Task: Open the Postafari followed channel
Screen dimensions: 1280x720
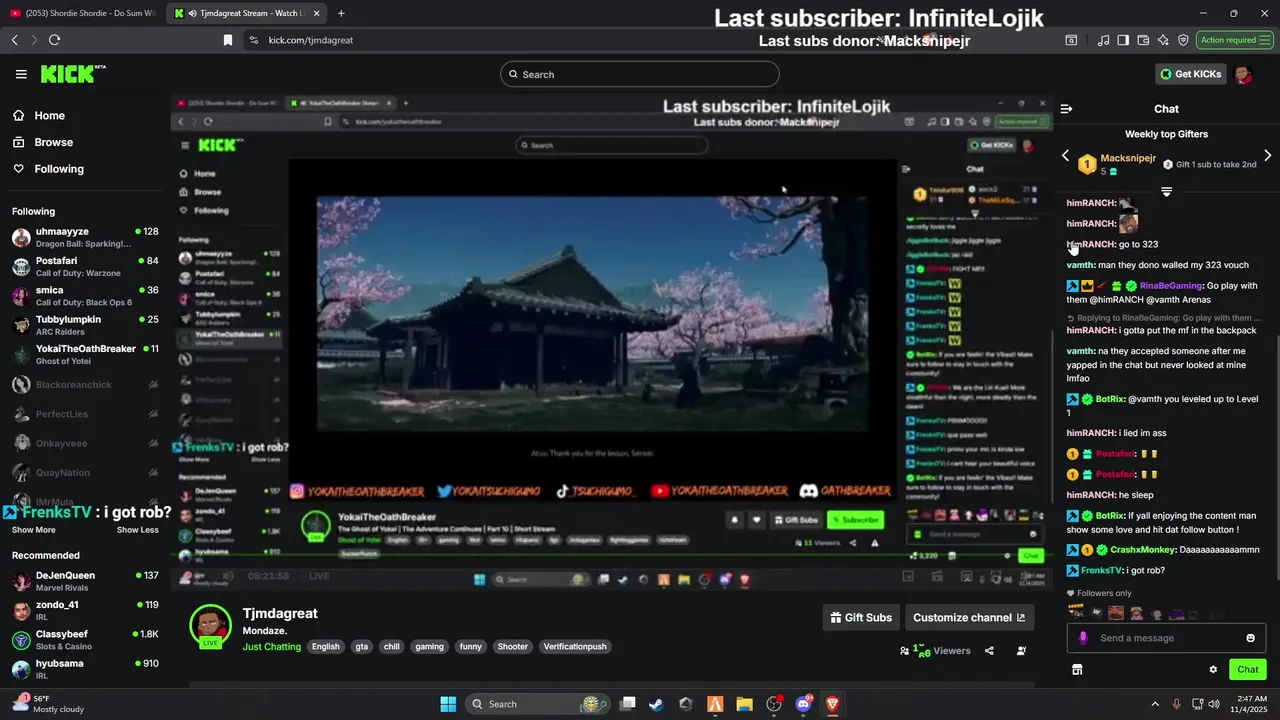Action: 85,266
